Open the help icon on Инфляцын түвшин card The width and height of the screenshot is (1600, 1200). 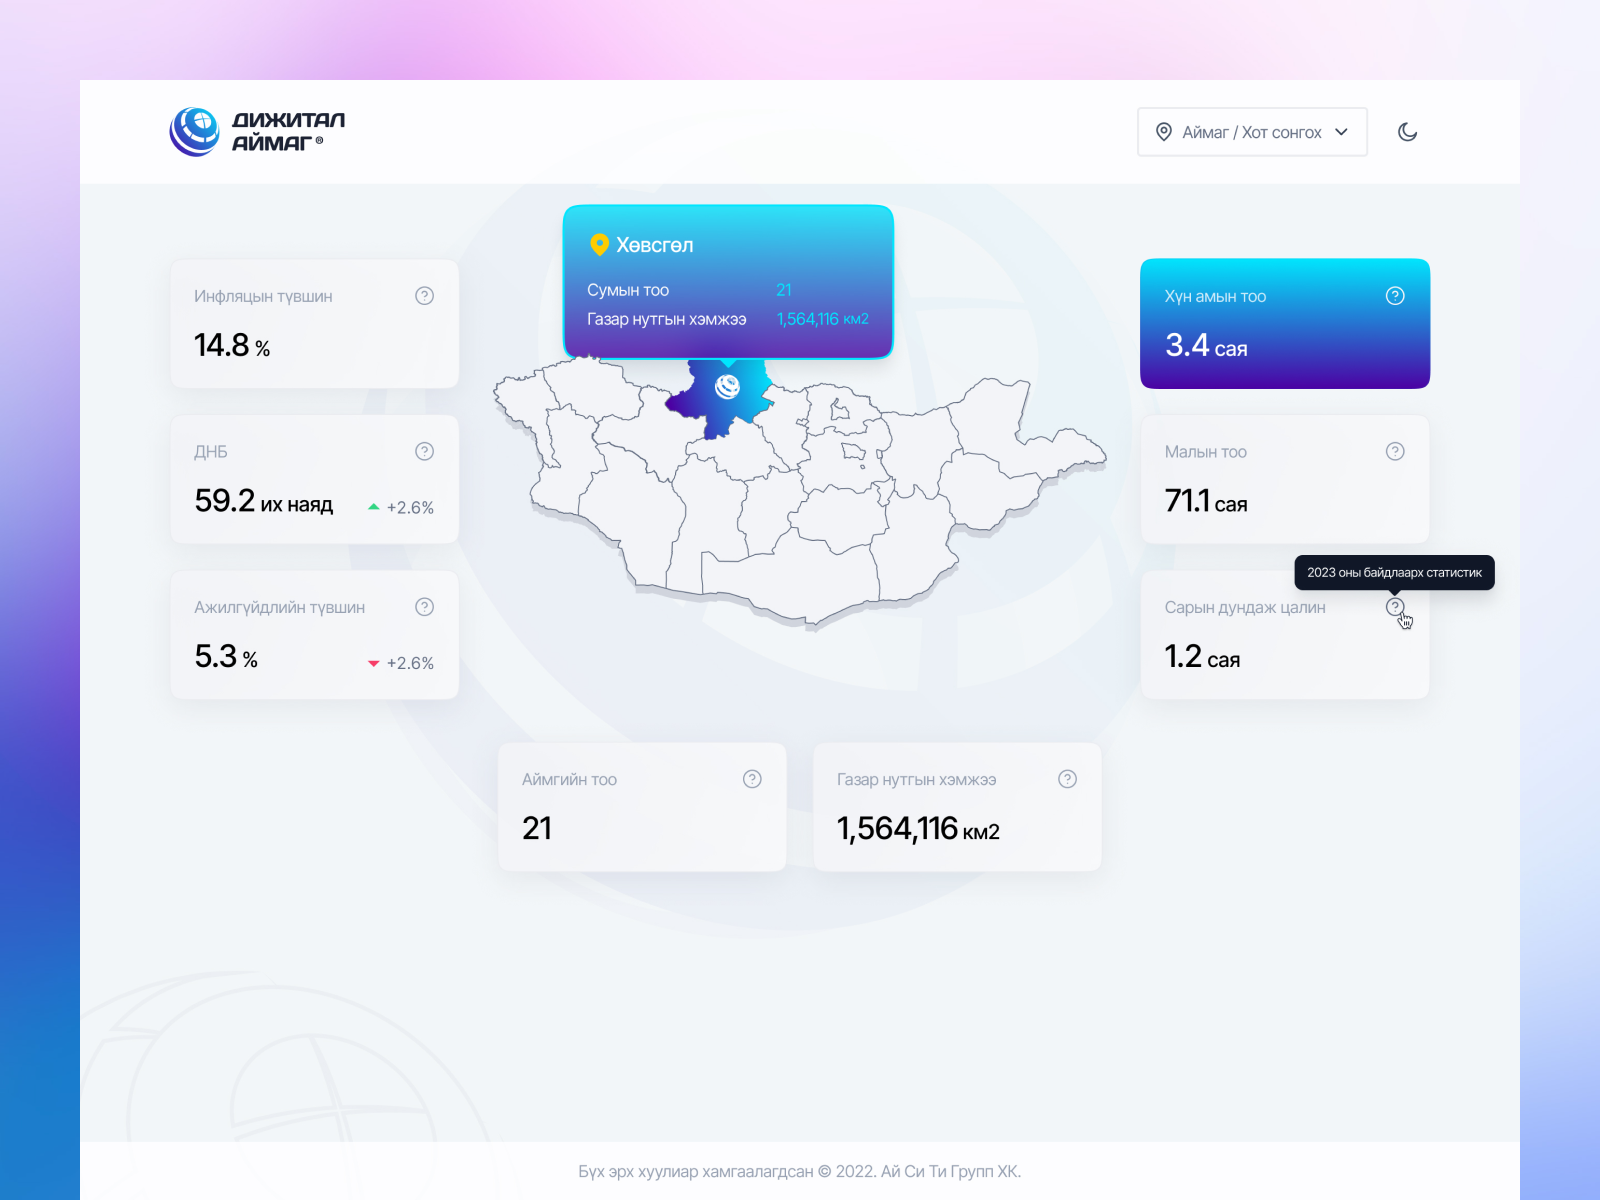tap(424, 296)
